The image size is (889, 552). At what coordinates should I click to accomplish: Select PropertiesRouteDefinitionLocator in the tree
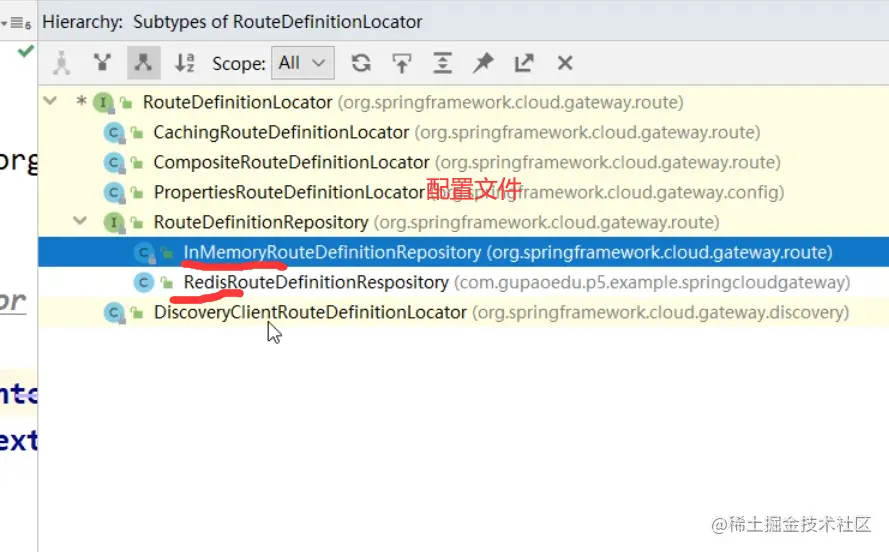(463, 192)
